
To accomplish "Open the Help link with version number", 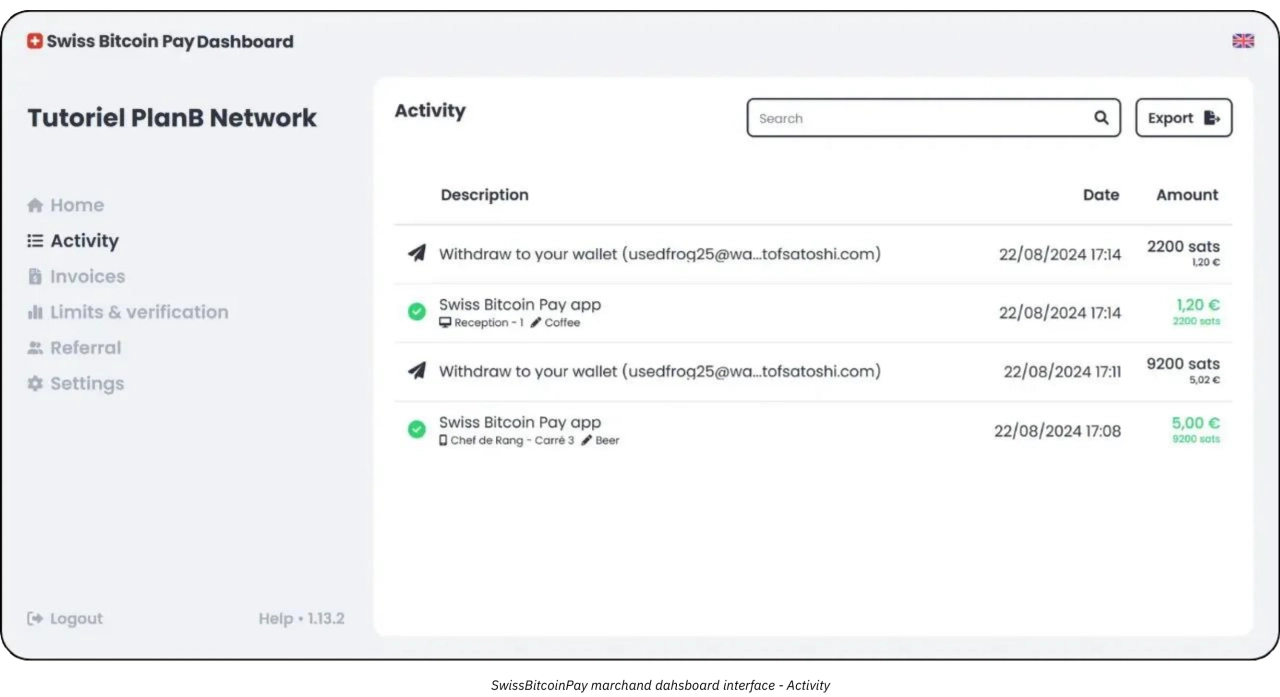I will tap(301, 619).
